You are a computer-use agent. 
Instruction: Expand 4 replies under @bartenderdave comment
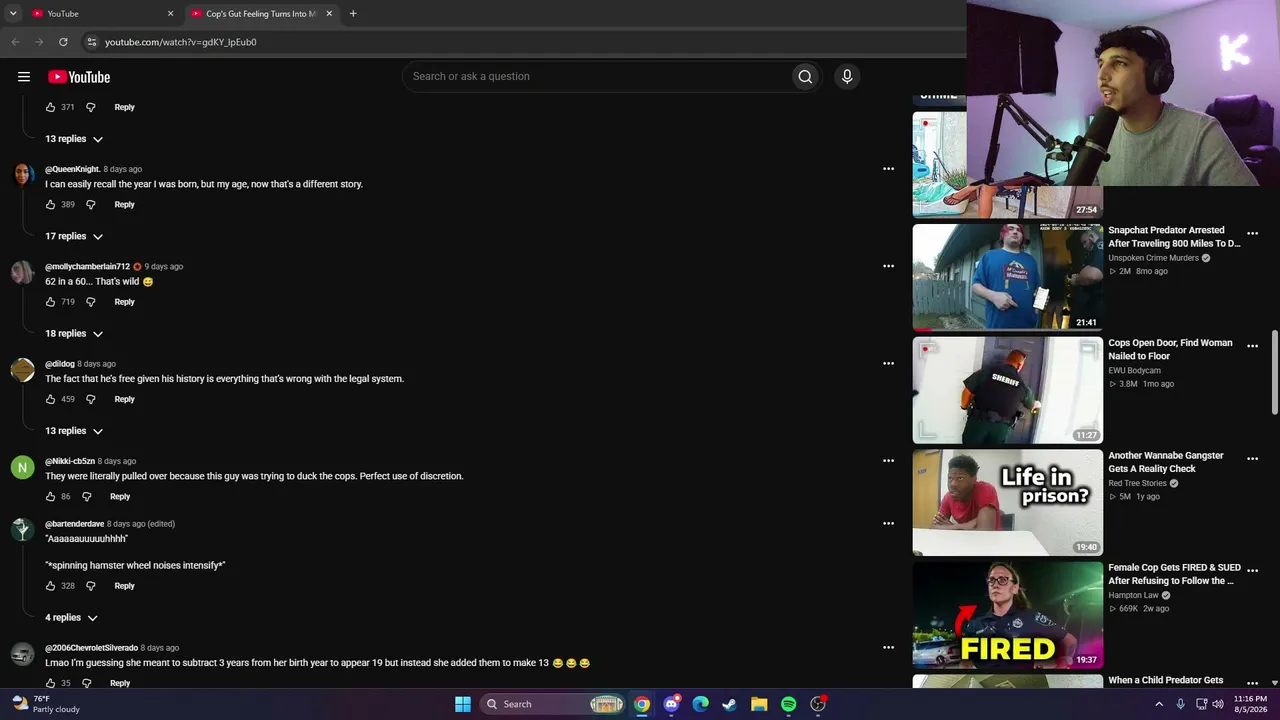point(71,618)
